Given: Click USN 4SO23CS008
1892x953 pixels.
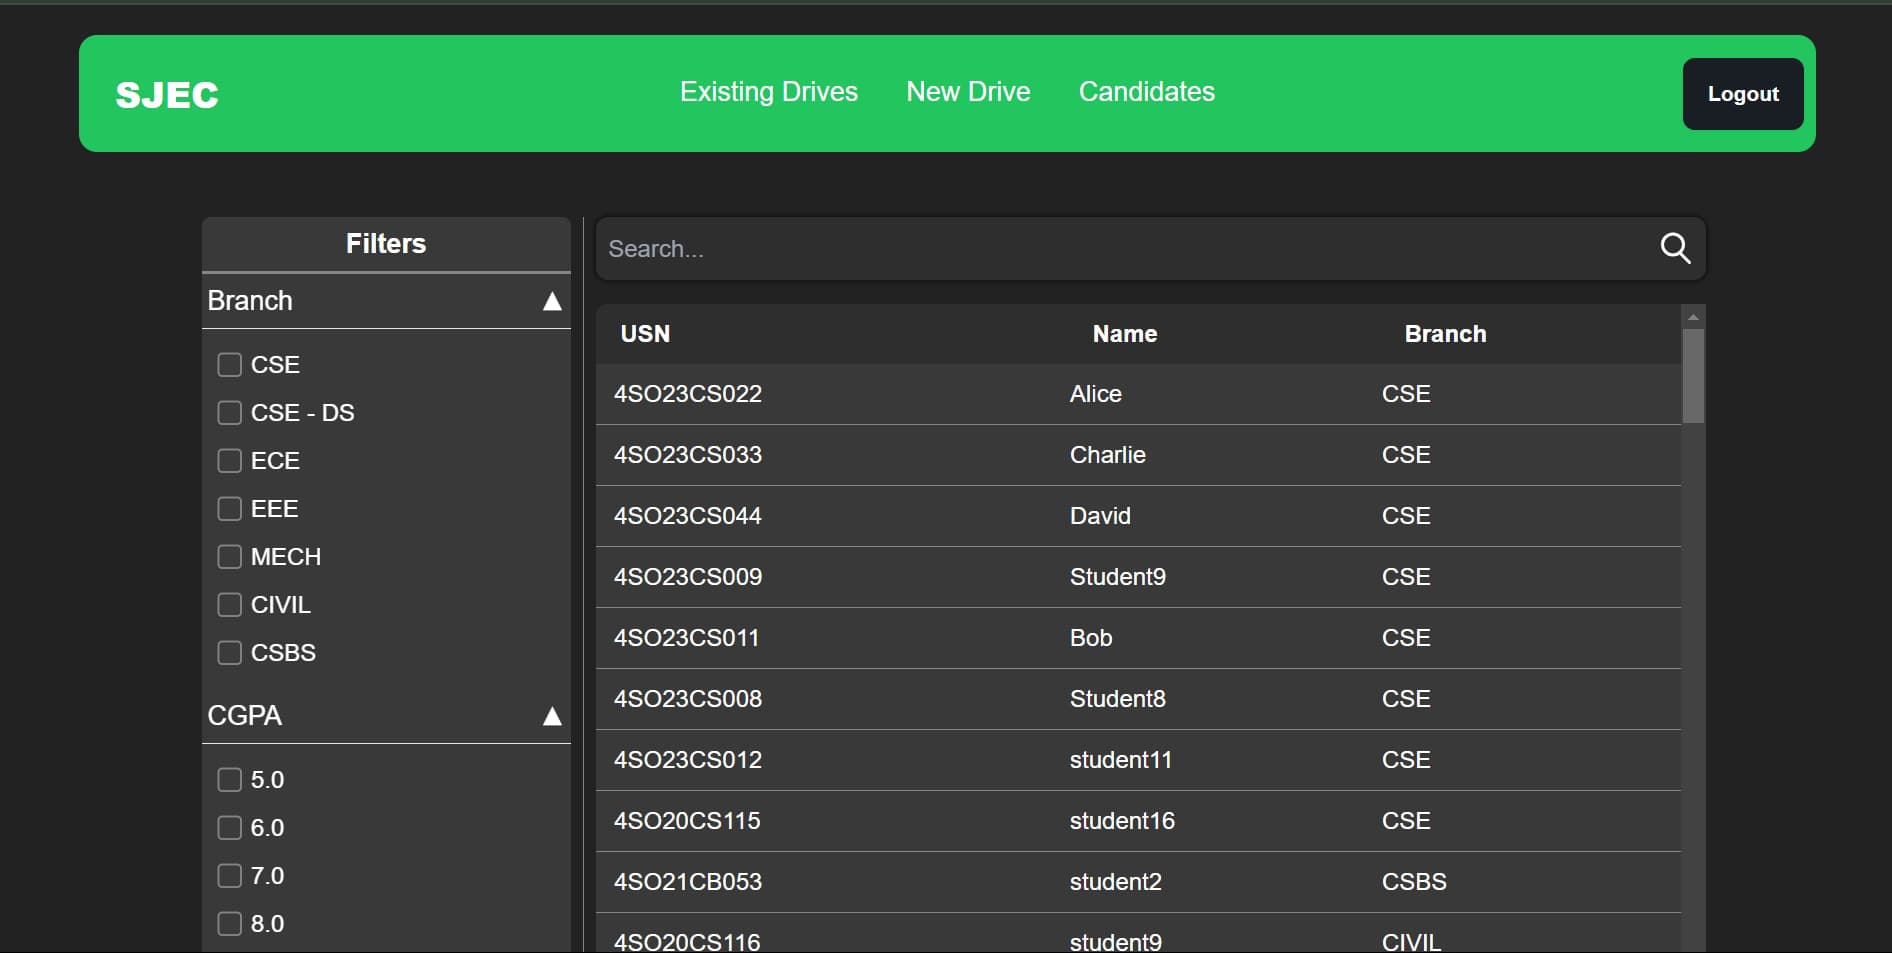Looking at the screenshot, I should pyautogui.click(x=688, y=699).
